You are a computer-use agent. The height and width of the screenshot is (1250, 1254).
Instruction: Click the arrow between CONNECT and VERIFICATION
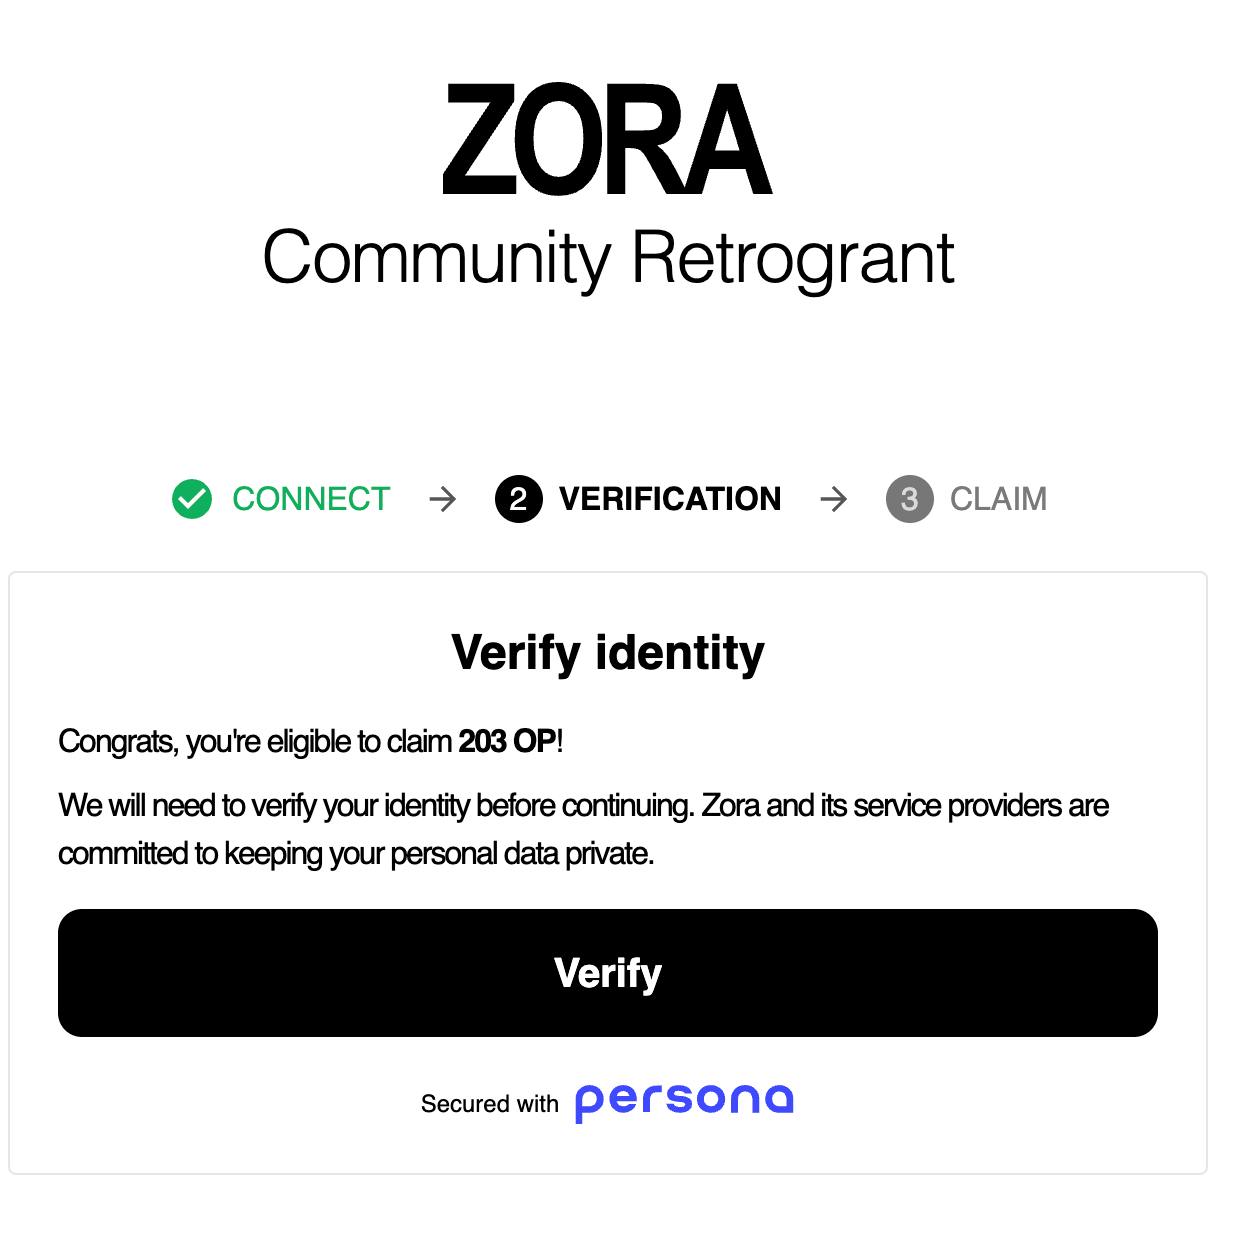click(442, 499)
